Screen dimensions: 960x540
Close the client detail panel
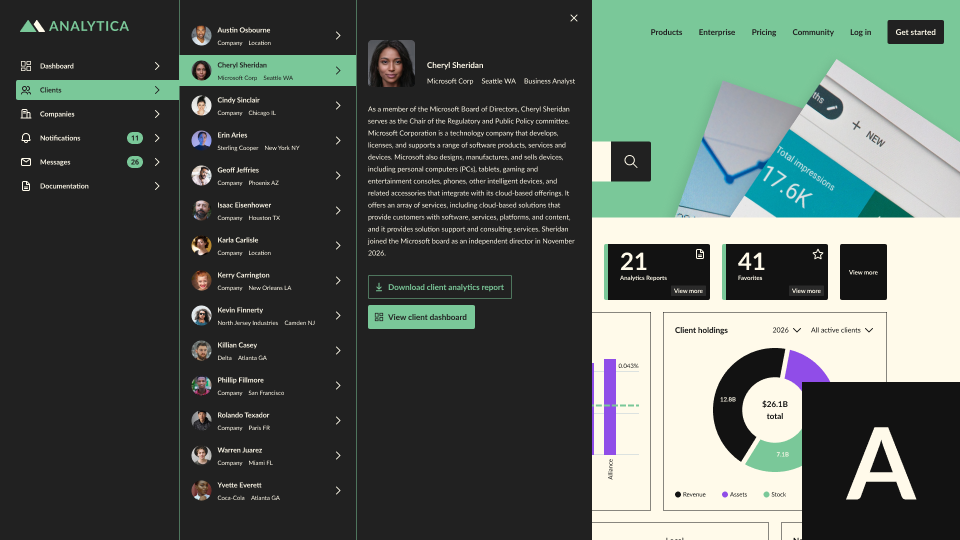coord(574,18)
